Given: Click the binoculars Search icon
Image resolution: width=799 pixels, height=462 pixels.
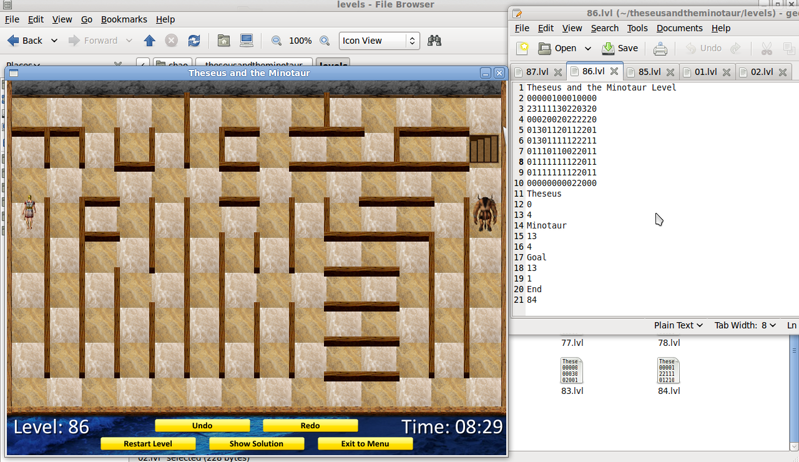Looking at the screenshot, I should 434,41.
